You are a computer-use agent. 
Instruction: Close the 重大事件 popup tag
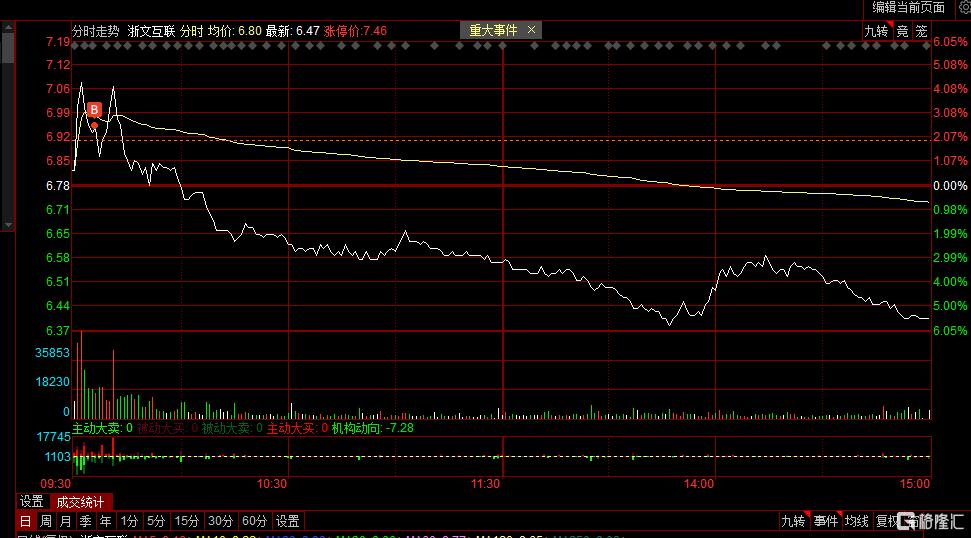tap(531, 30)
